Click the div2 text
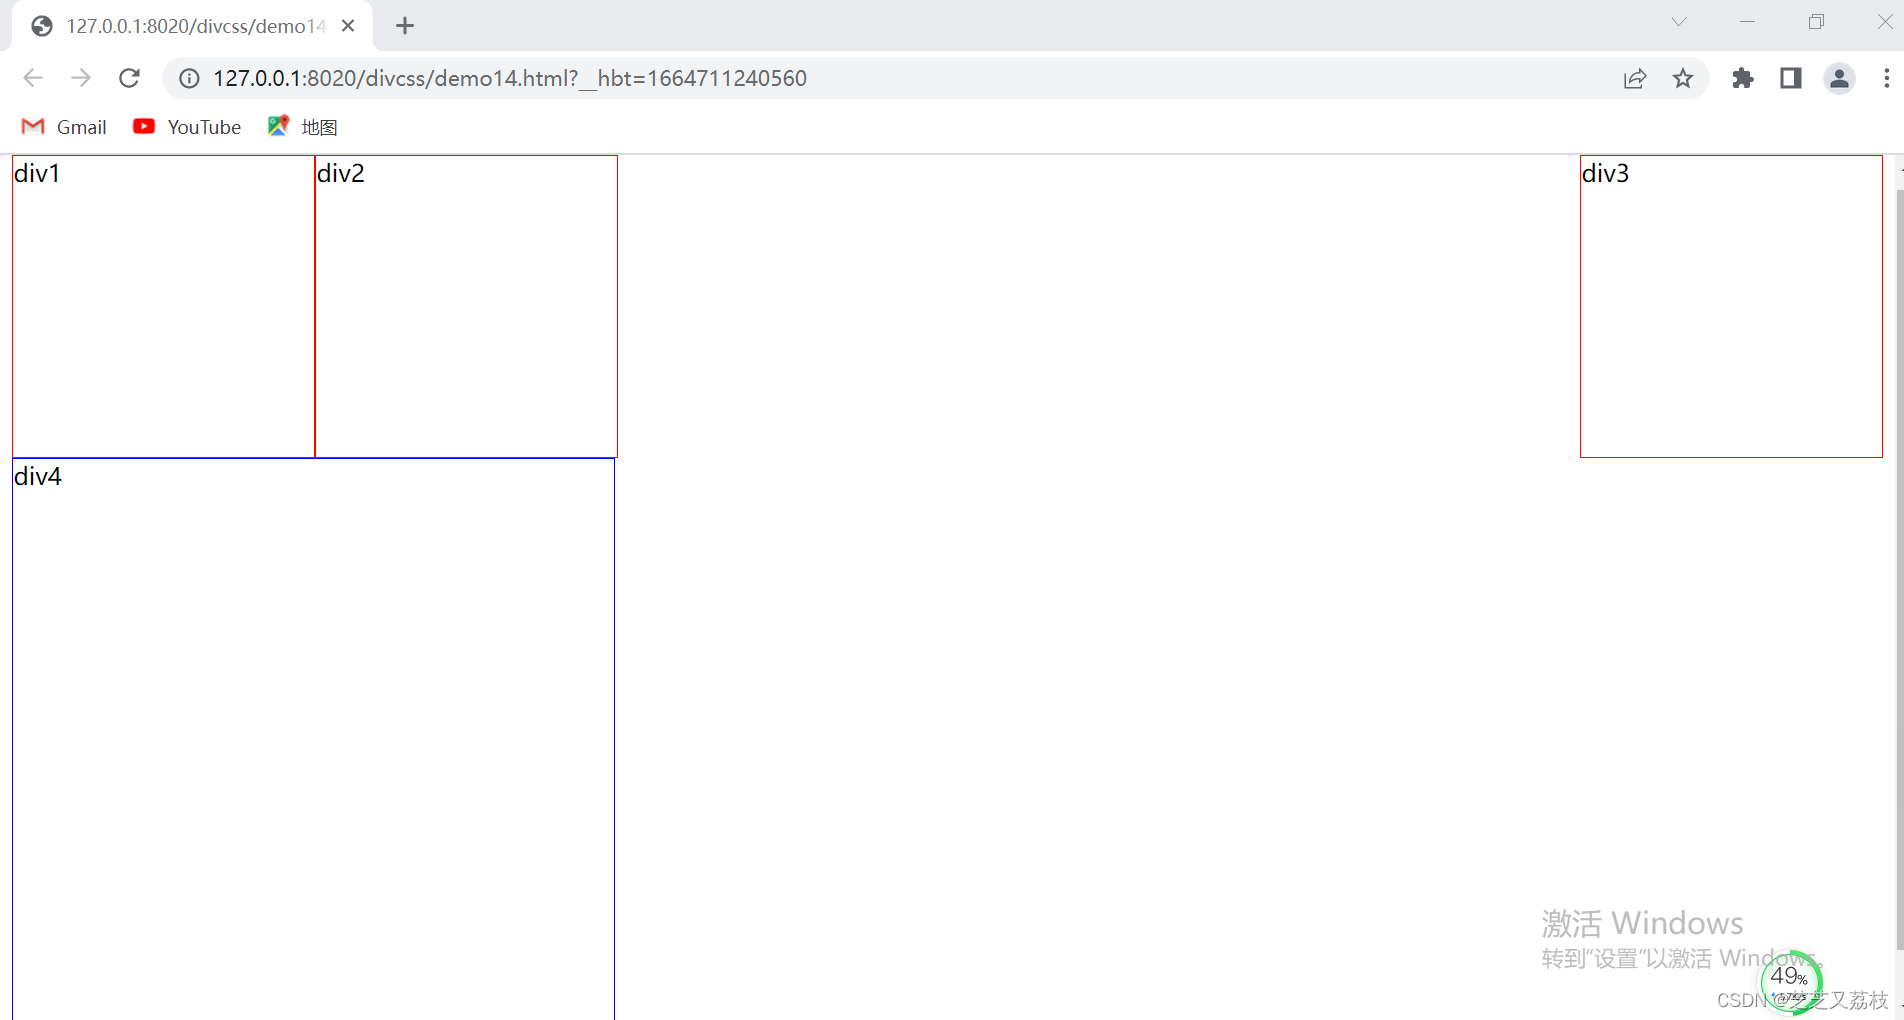 (341, 174)
